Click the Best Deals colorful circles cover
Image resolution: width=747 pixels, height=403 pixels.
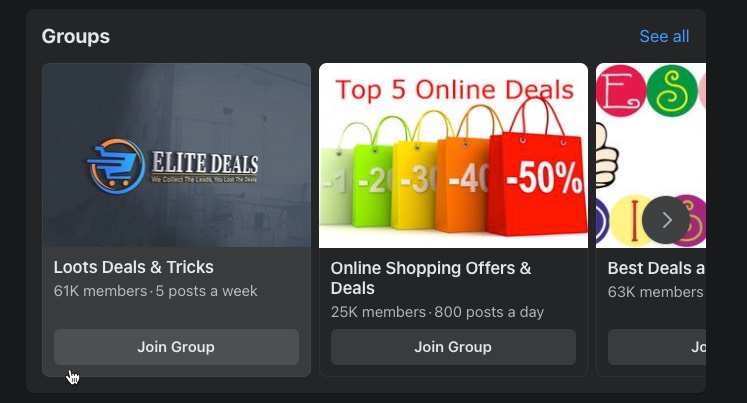coord(651,155)
